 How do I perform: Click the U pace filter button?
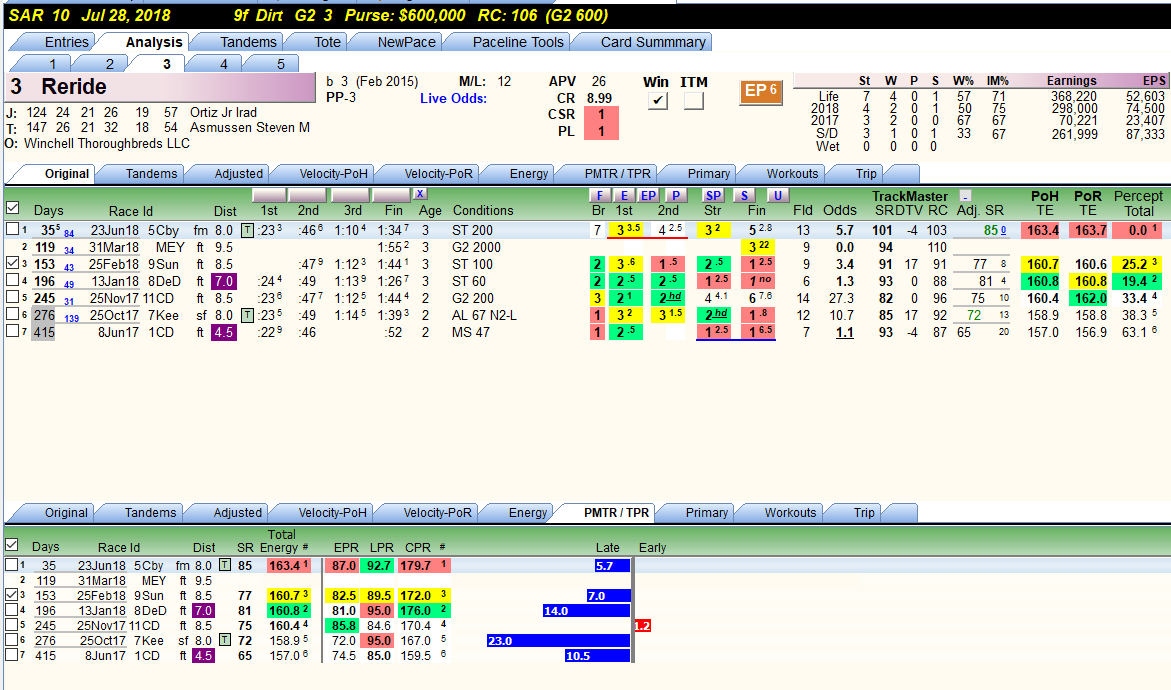pyautogui.click(x=777, y=196)
